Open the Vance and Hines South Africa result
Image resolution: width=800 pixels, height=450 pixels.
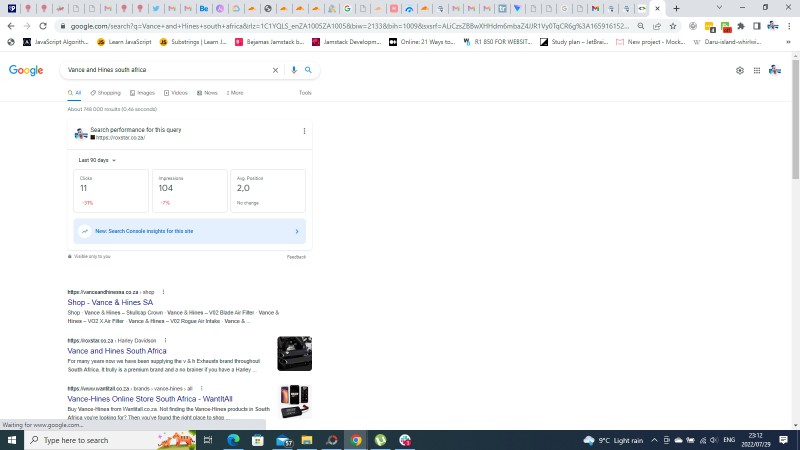pos(117,351)
